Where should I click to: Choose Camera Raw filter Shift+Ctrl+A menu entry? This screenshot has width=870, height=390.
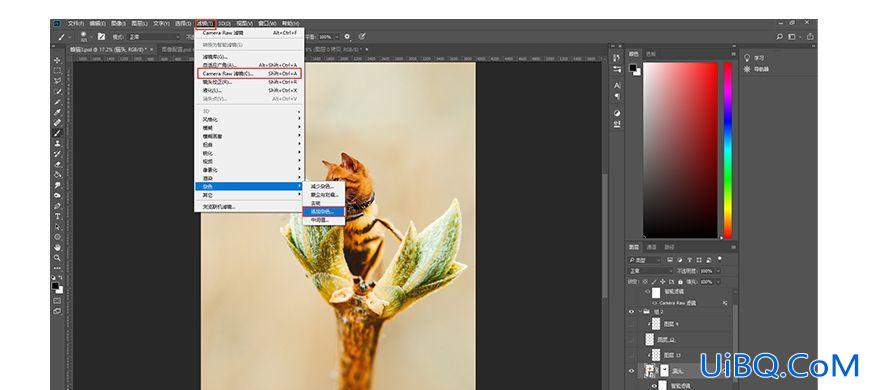click(250, 73)
